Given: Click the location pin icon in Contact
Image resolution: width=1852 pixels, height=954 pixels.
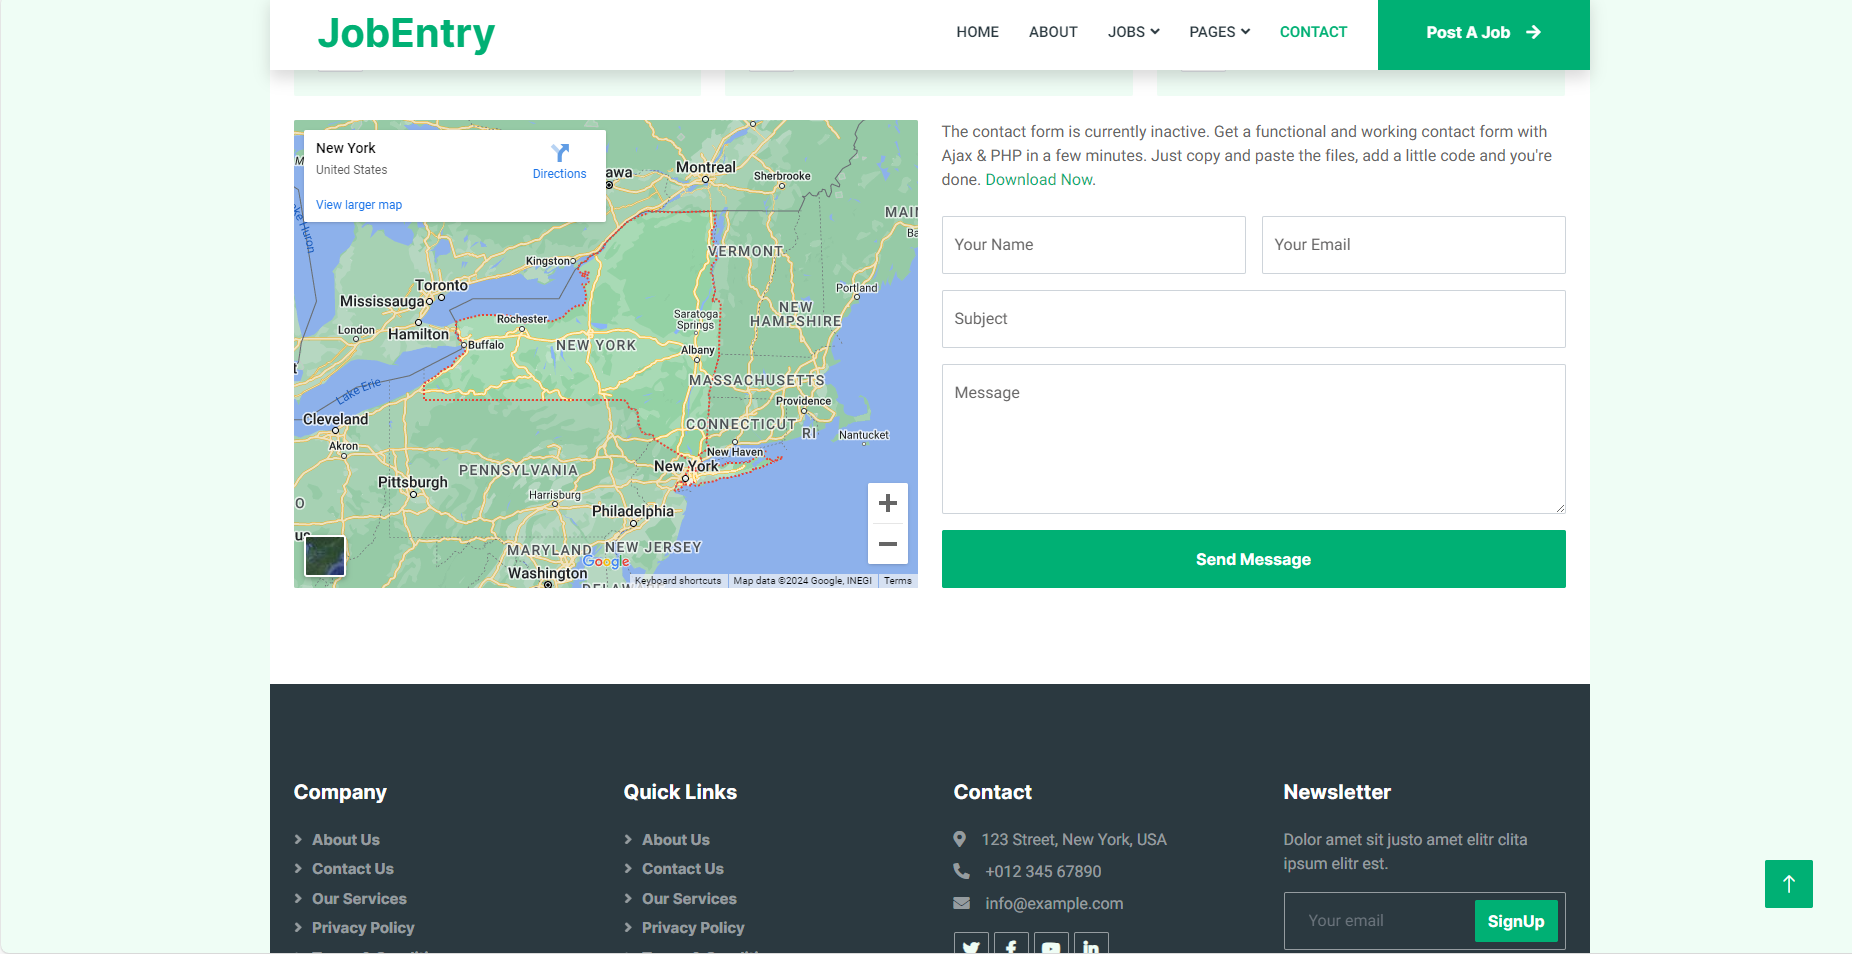Looking at the screenshot, I should coord(960,839).
